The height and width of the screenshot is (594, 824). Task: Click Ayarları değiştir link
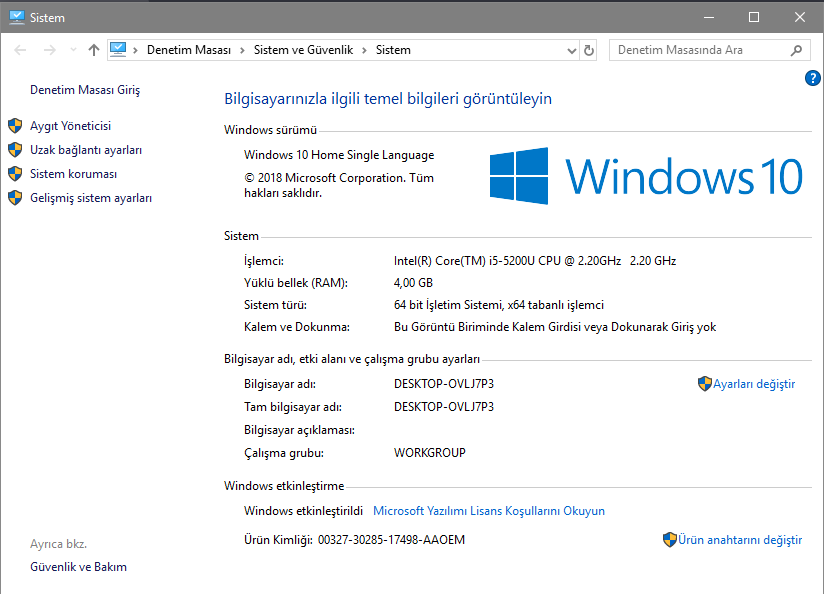pyautogui.click(x=753, y=384)
